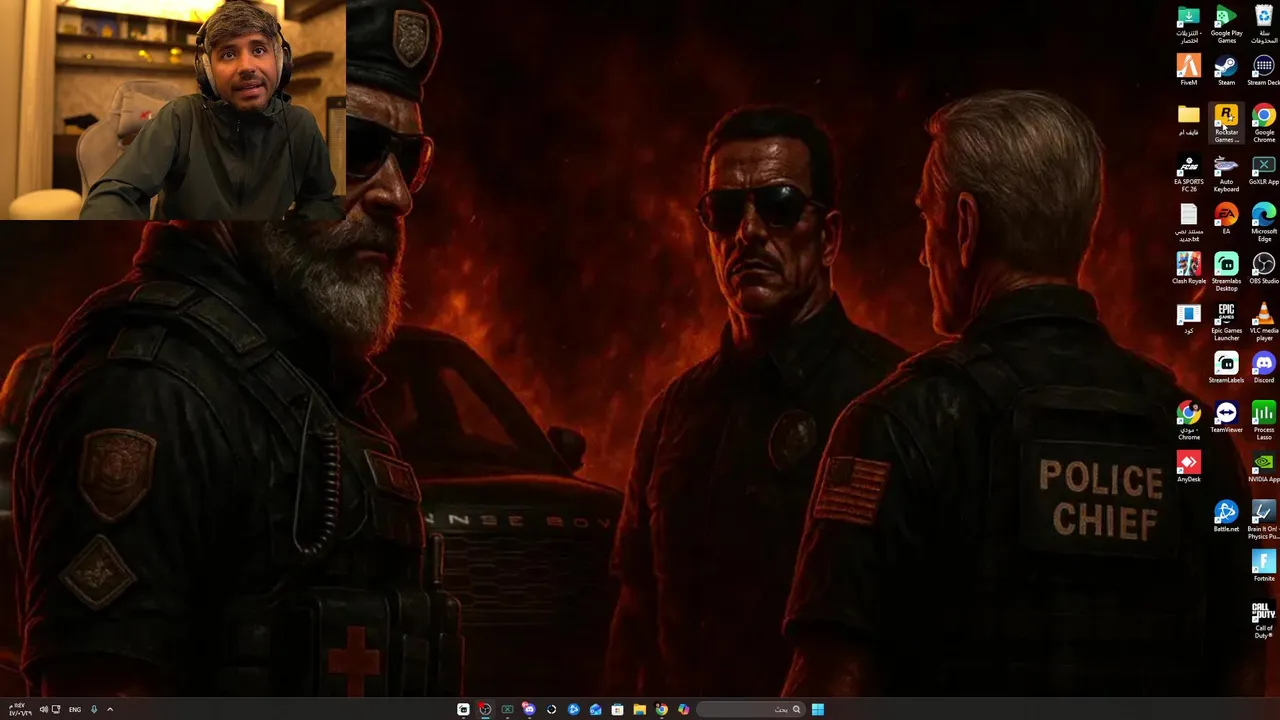
Task: Switch to Battle.net in the taskbar
Action: click(x=573, y=709)
